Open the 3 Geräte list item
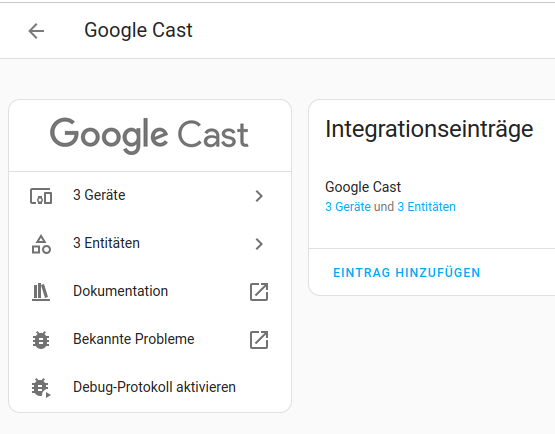This screenshot has width=555, height=434. pos(150,196)
